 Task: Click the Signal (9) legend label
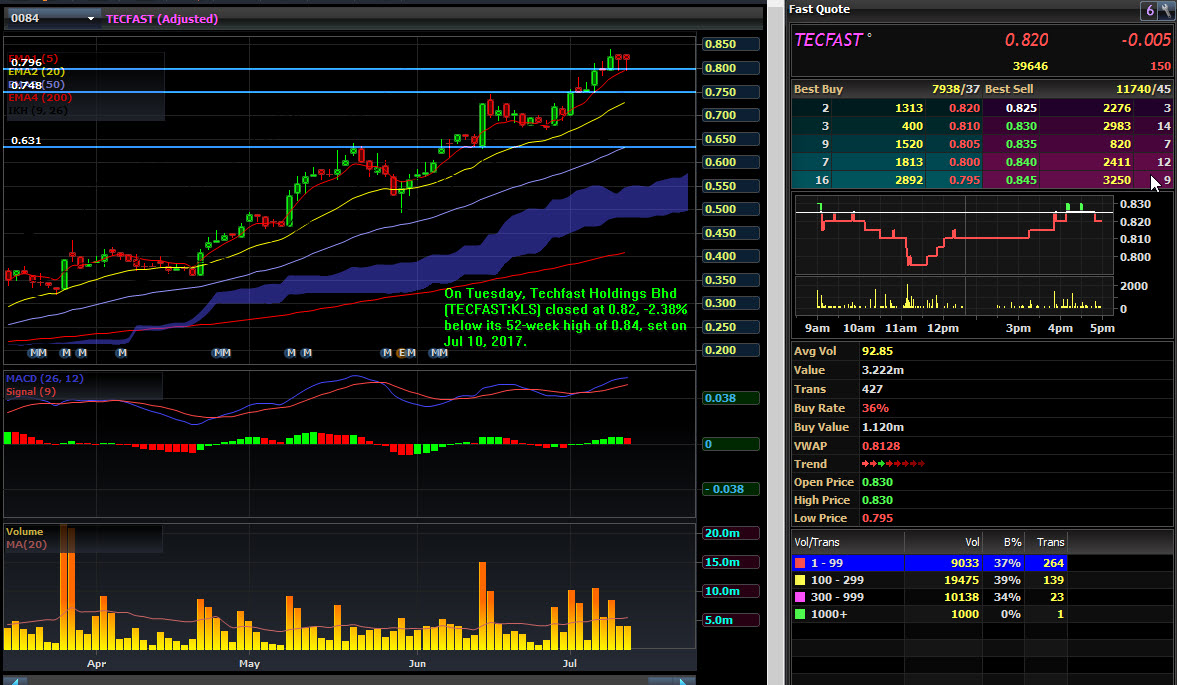(x=31, y=392)
